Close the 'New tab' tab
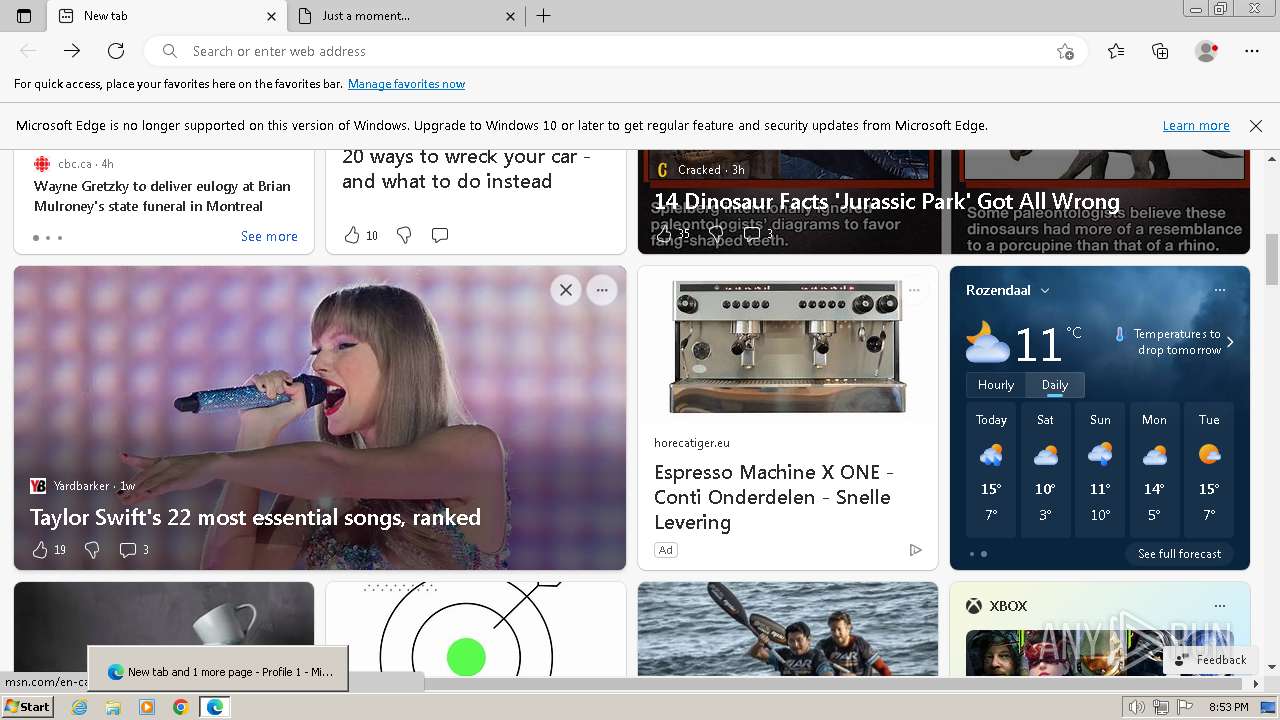1280x720 pixels. (x=271, y=16)
